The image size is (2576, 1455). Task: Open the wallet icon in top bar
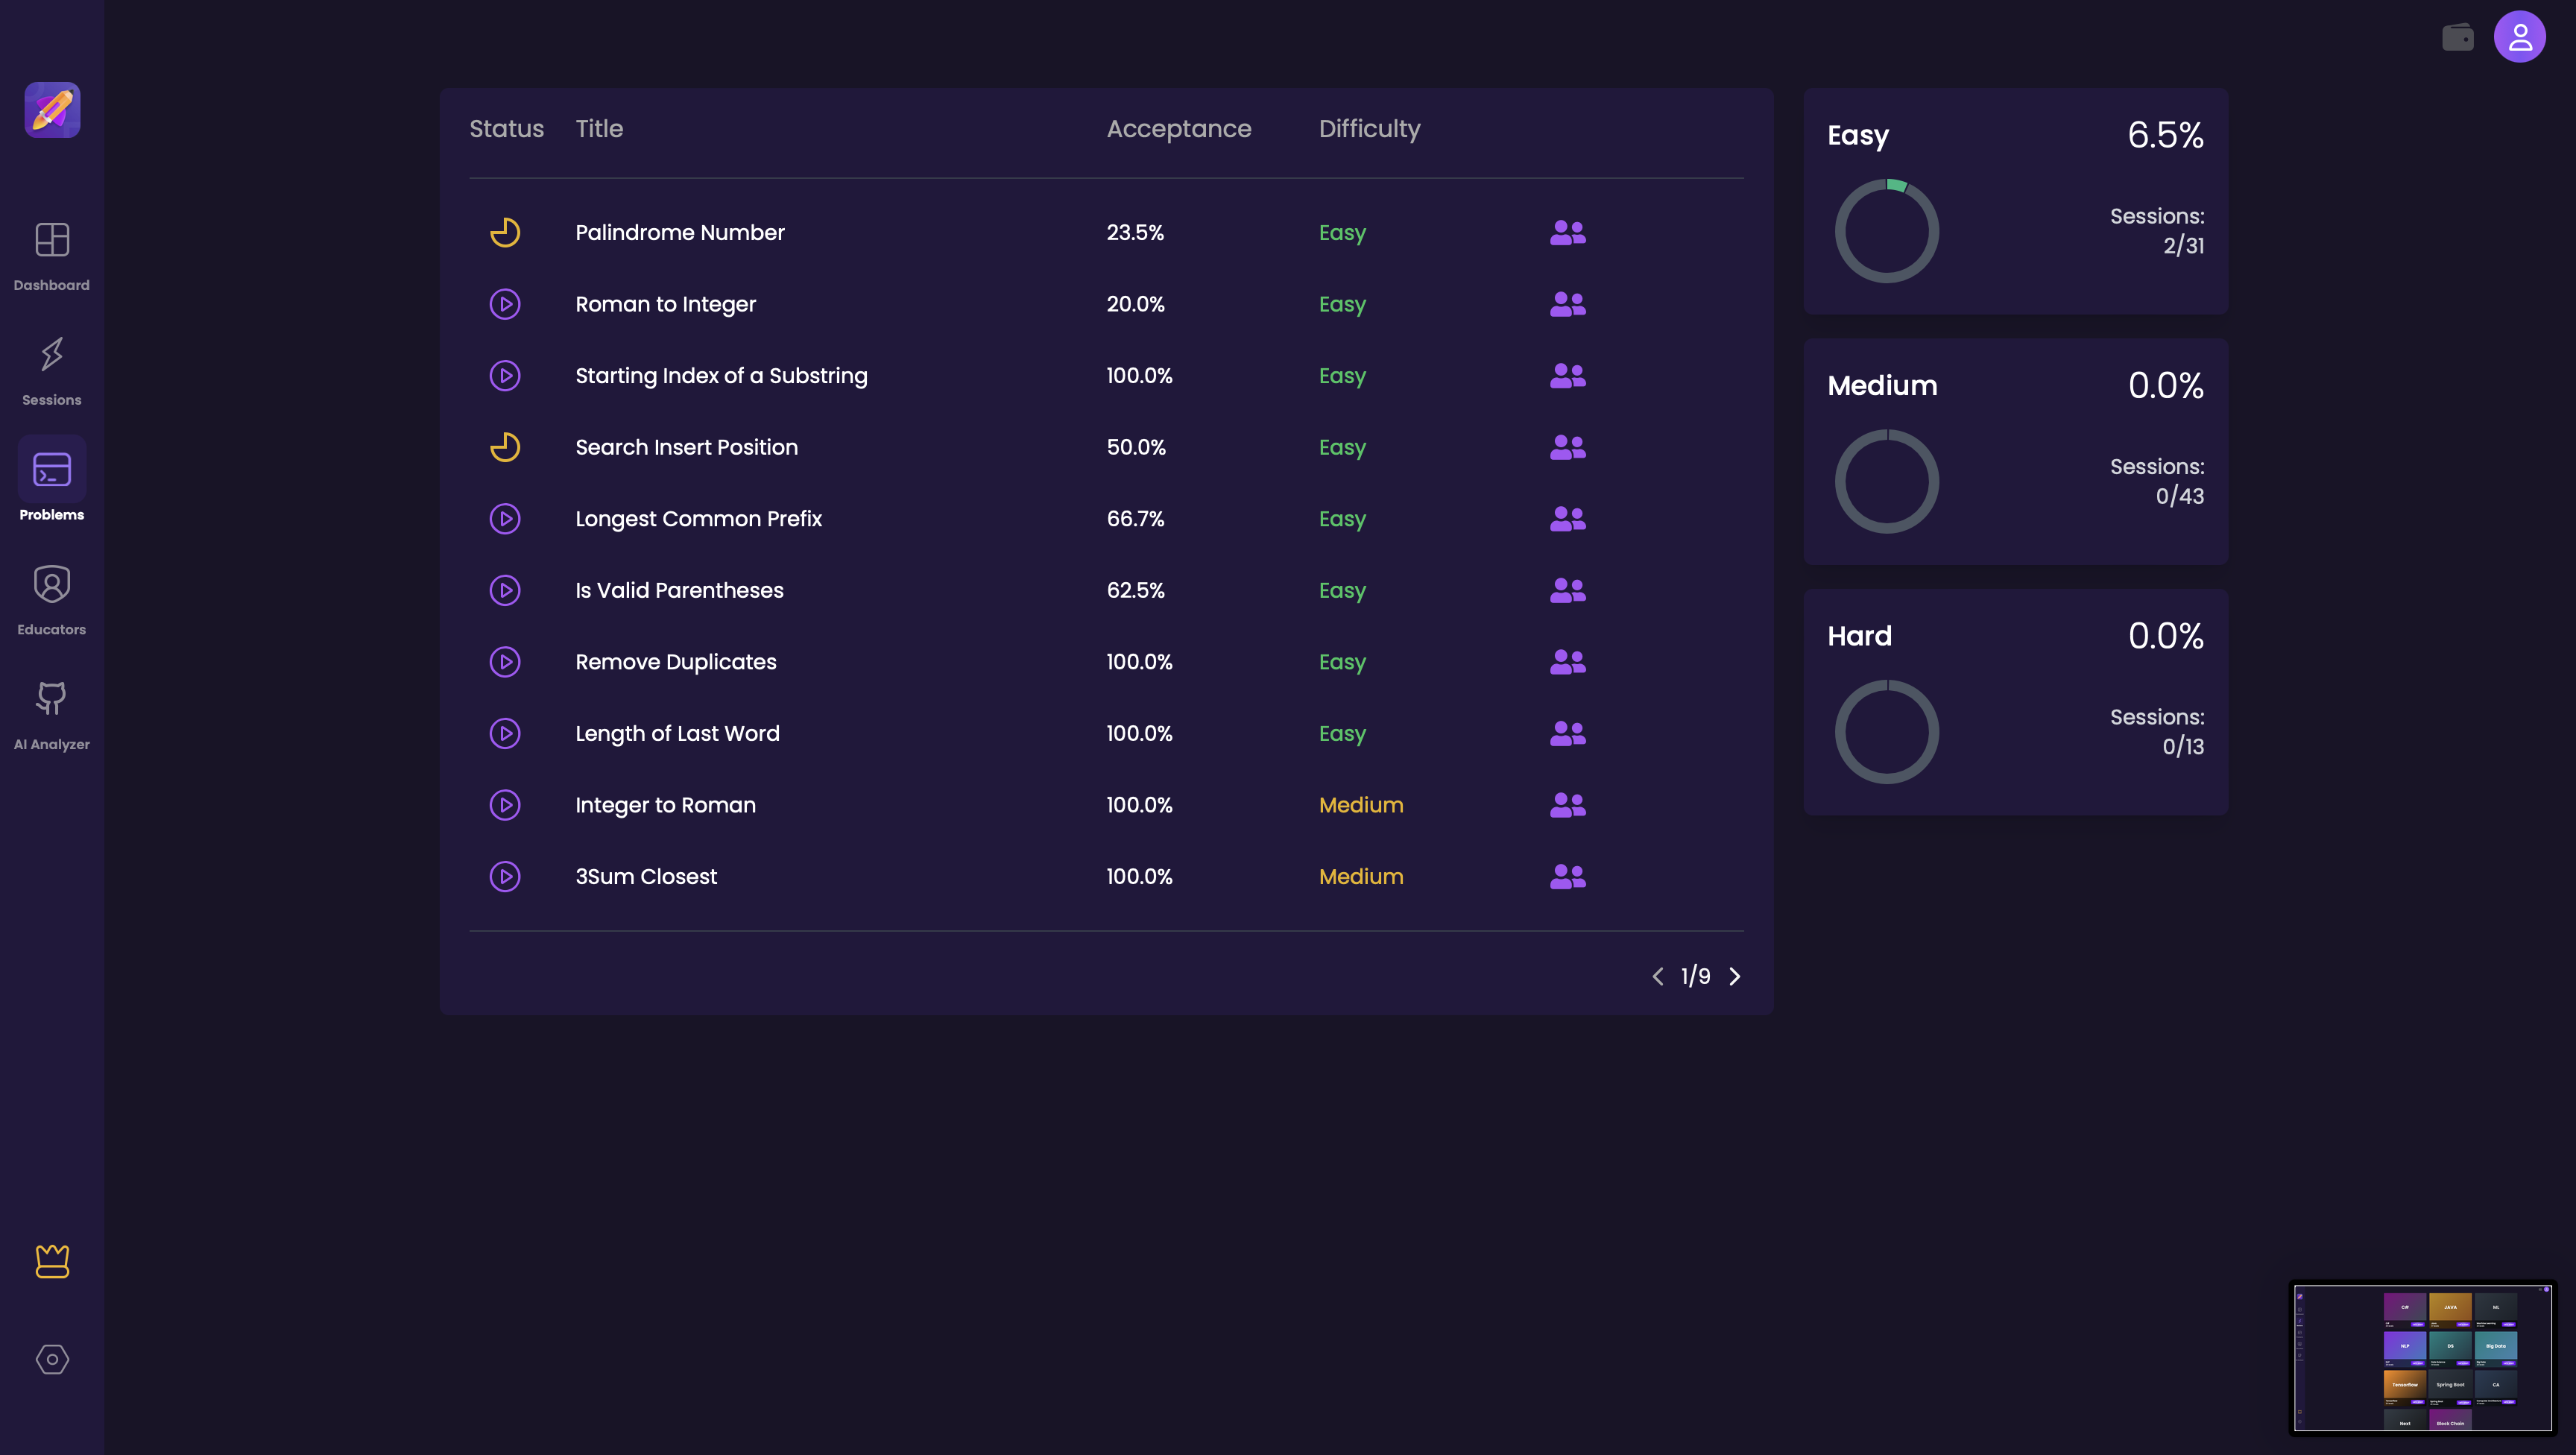tap(2457, 37)
